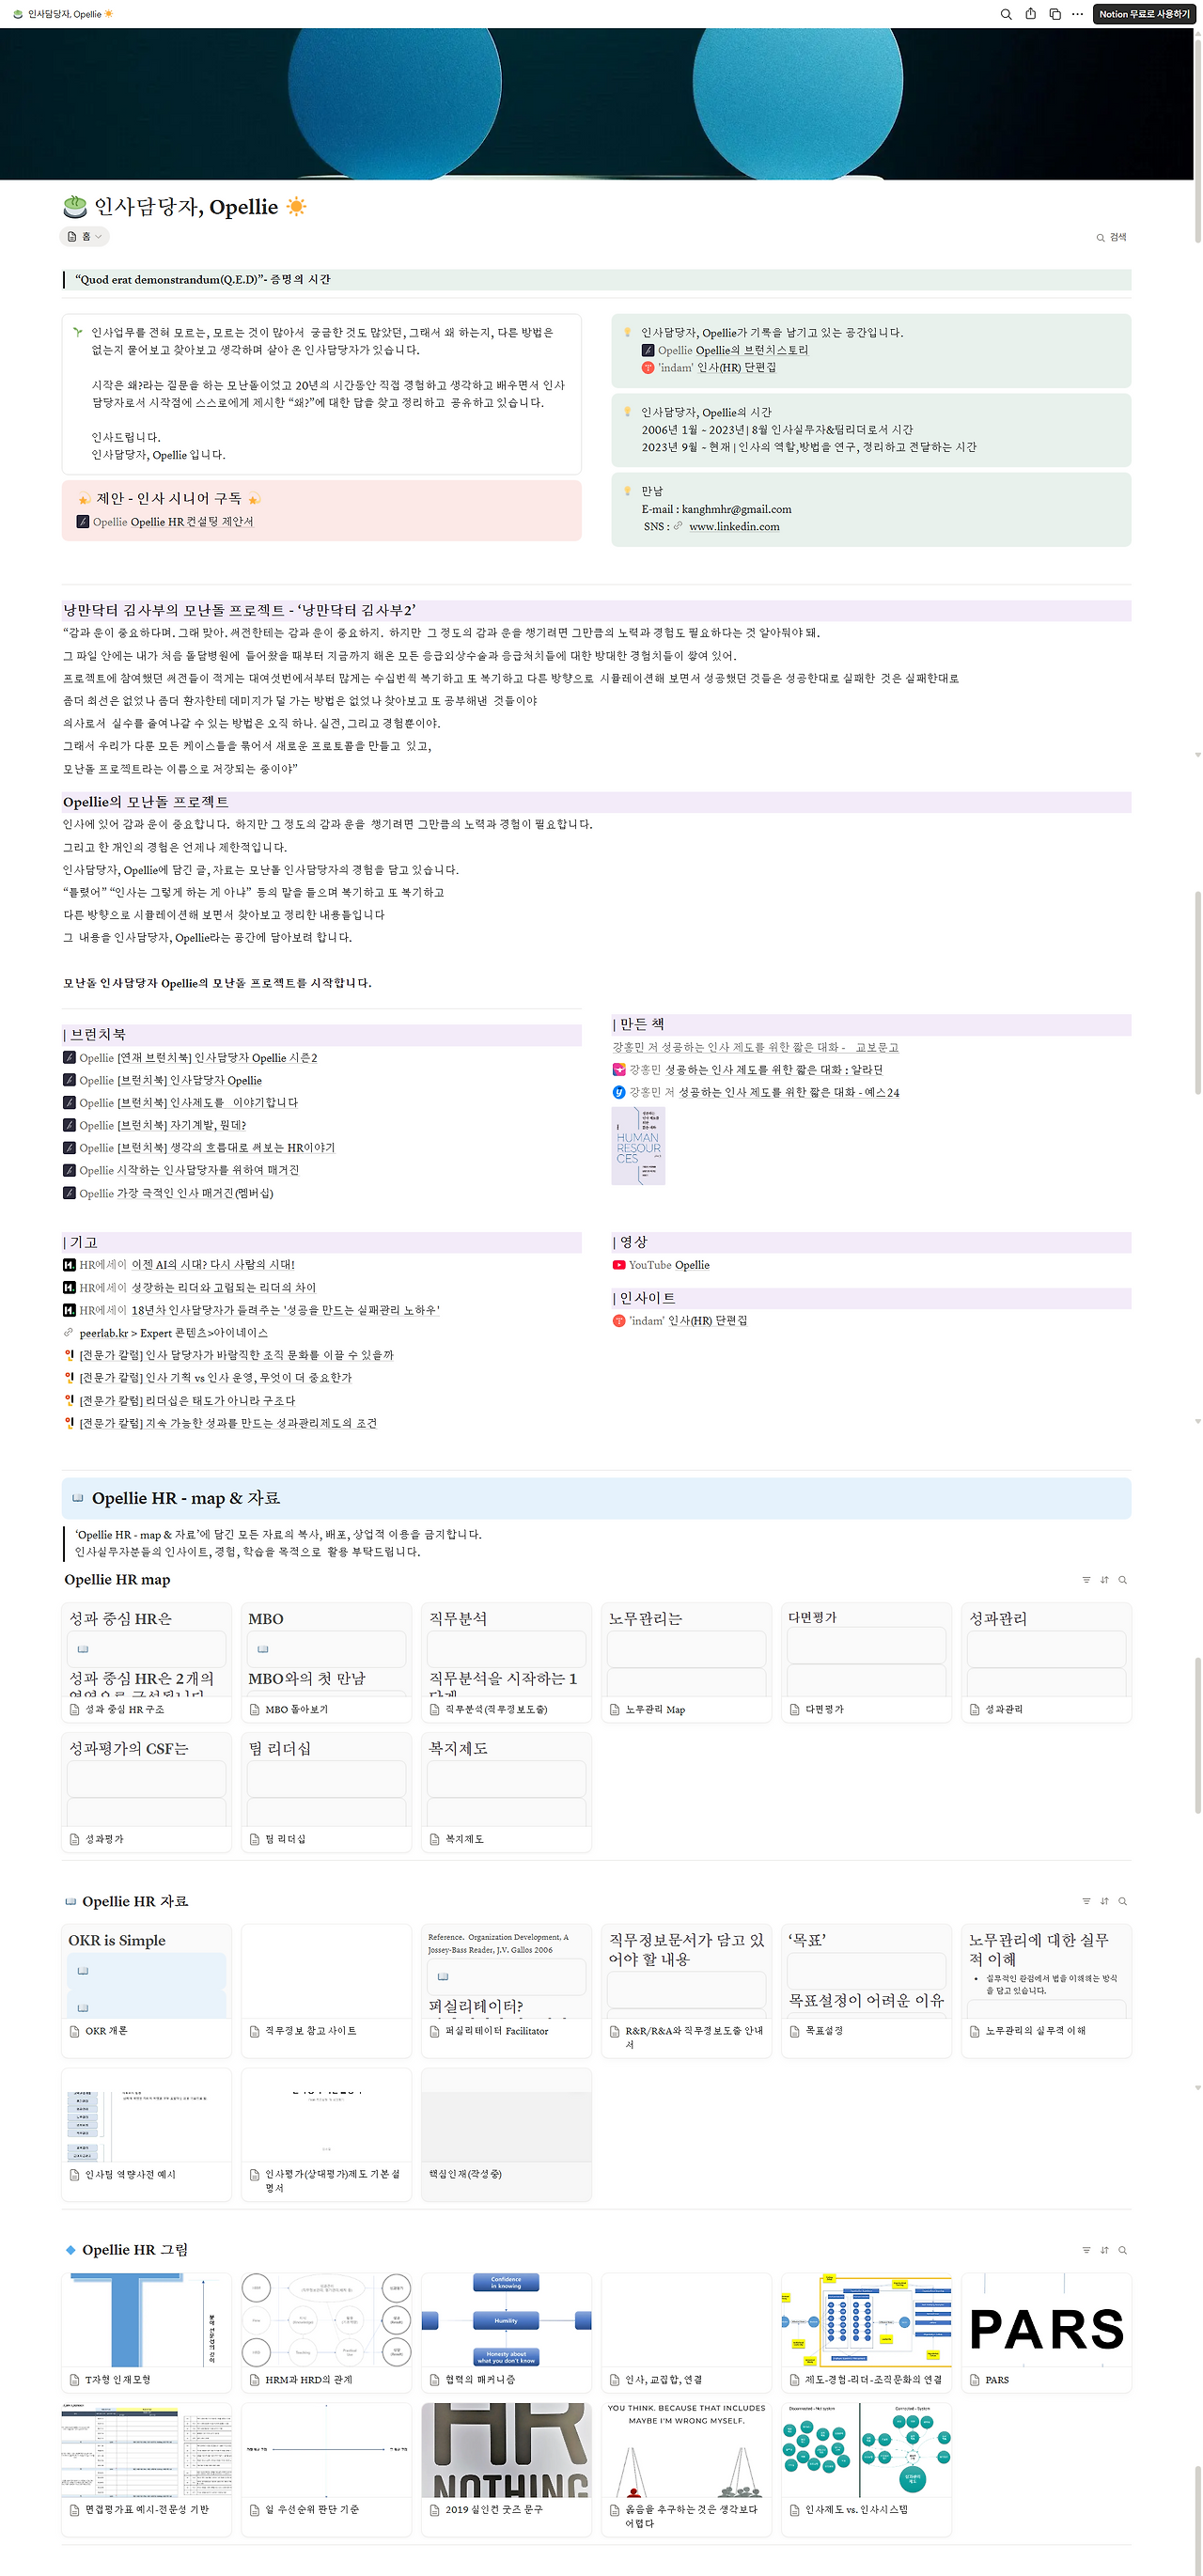Open the '성과관리' card
The width and height of the screenshot is (1203, 2576).
point(1046,1662)
